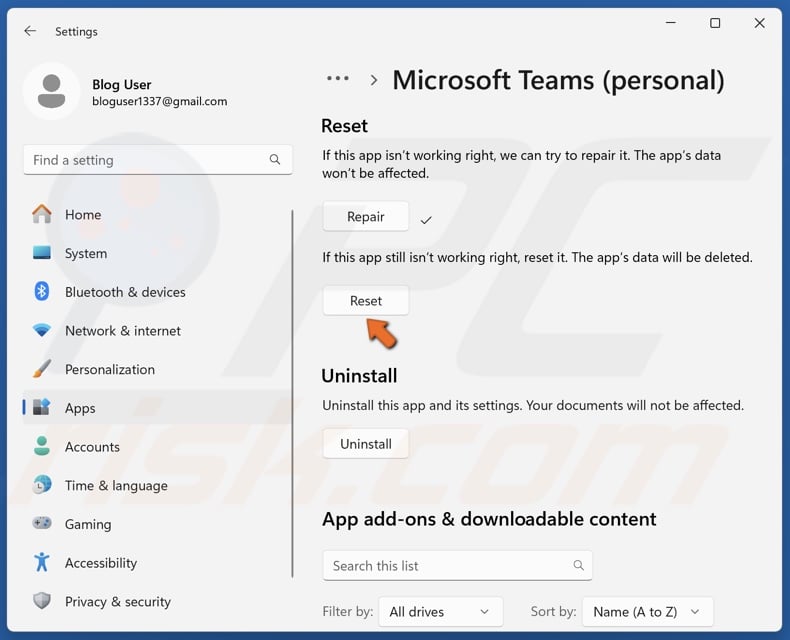Image resolution: width=790 pixels, height=640 pixels.
Task: Minimize the Settings window
Action: coord(671,23)
